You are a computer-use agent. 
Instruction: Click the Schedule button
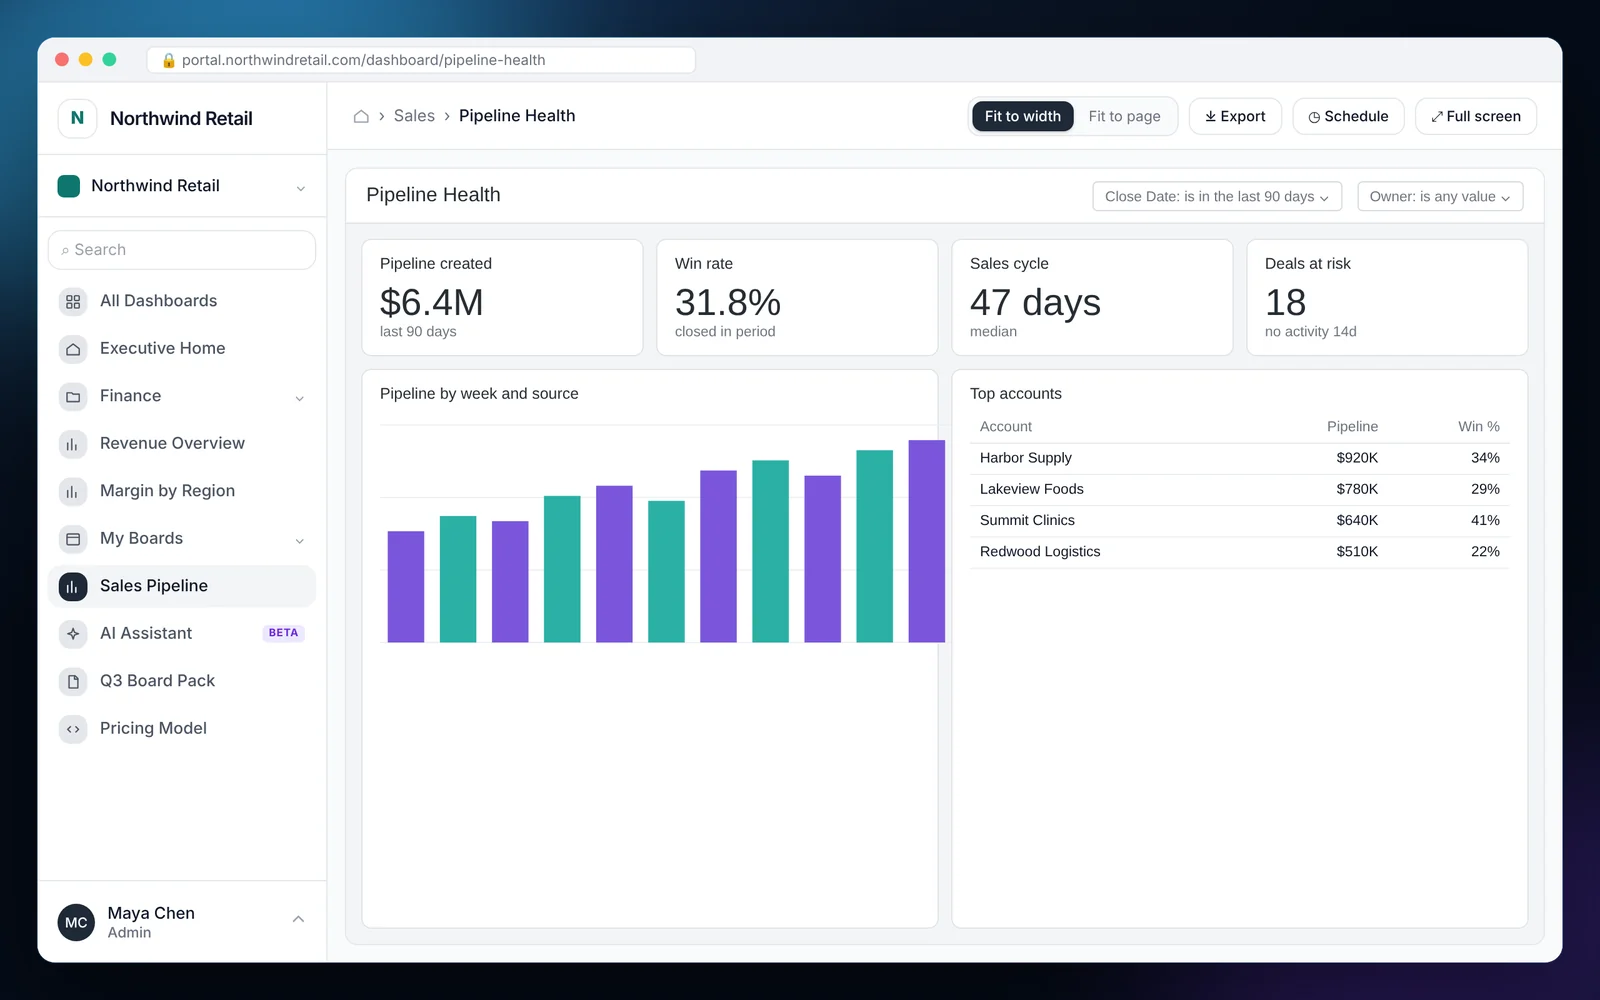click(x=1348, y=116)
